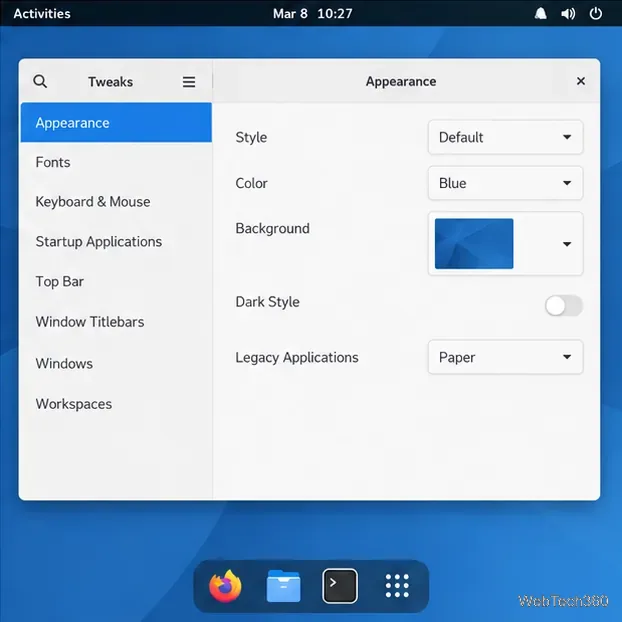The height and width of the screenshot is (622, 622).
Task: Open the clock showing Mar 8 10:27
Action: pyautogui.click(x=313, y=13)
